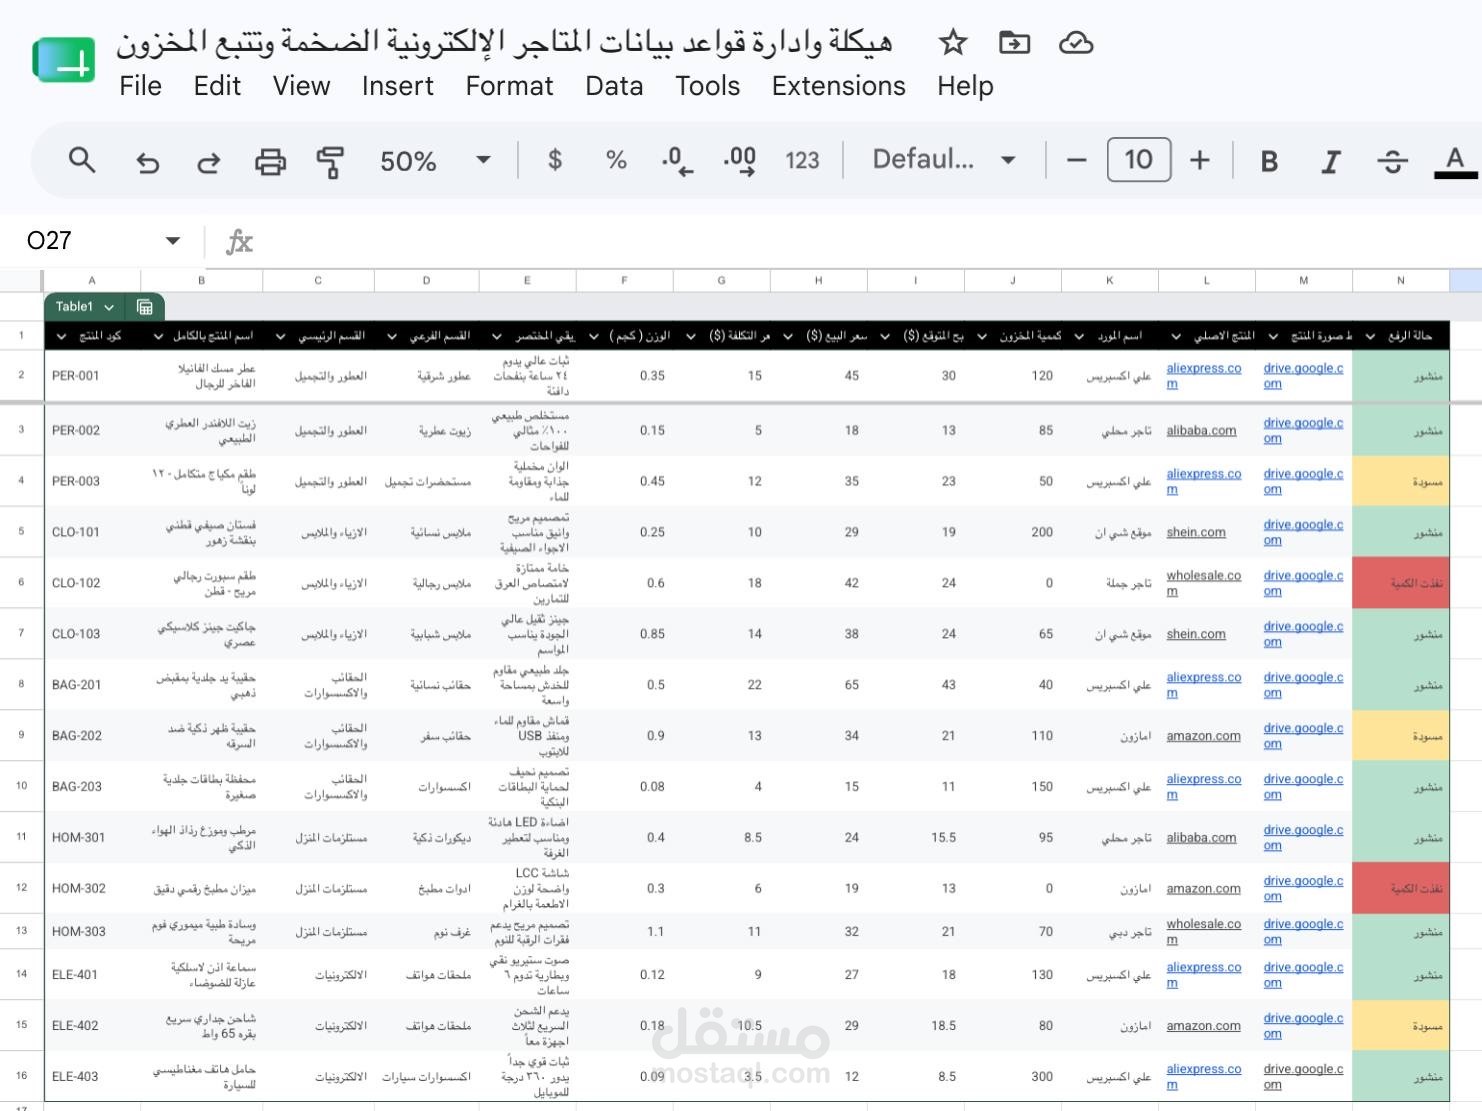Open the Data menu

(614, 86)
